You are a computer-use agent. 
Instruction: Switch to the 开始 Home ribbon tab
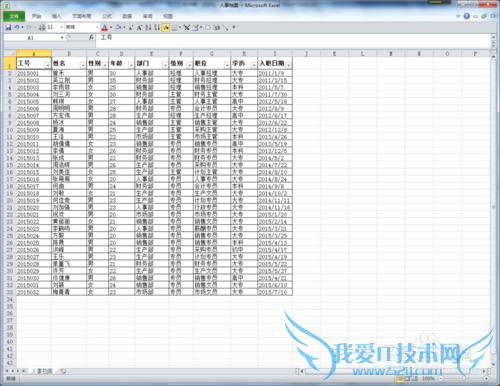pos(36,16)
